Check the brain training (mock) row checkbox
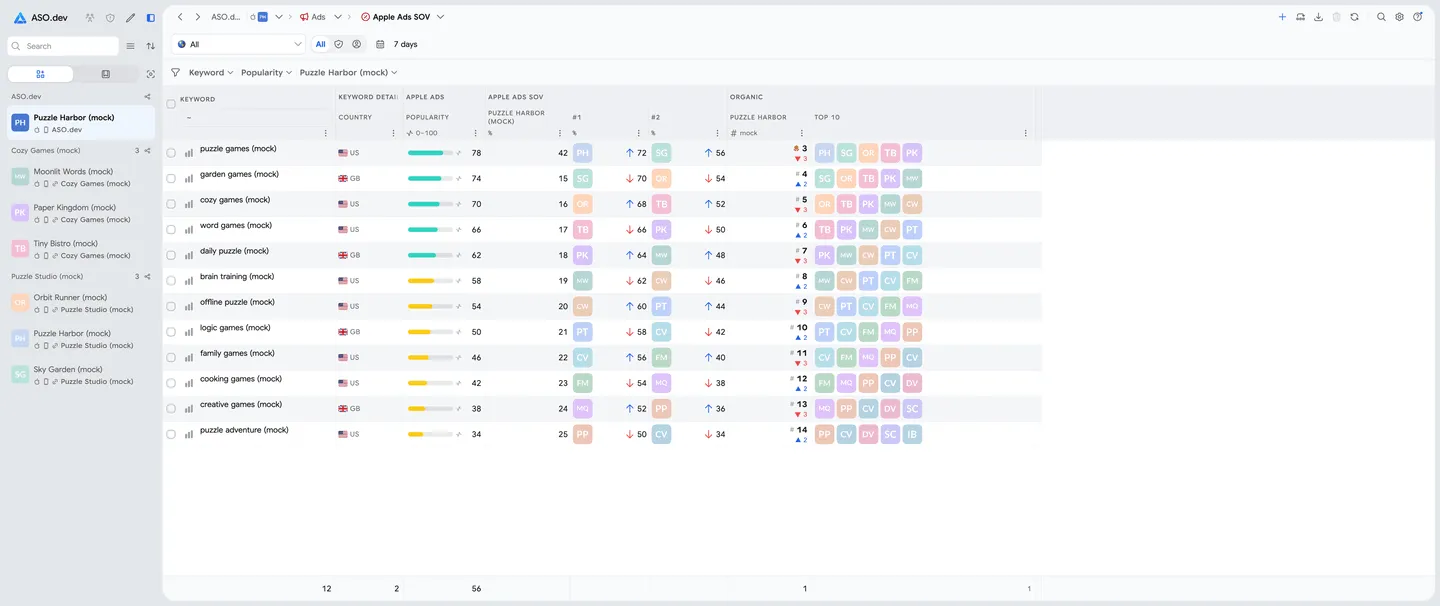 pos(171,281)
